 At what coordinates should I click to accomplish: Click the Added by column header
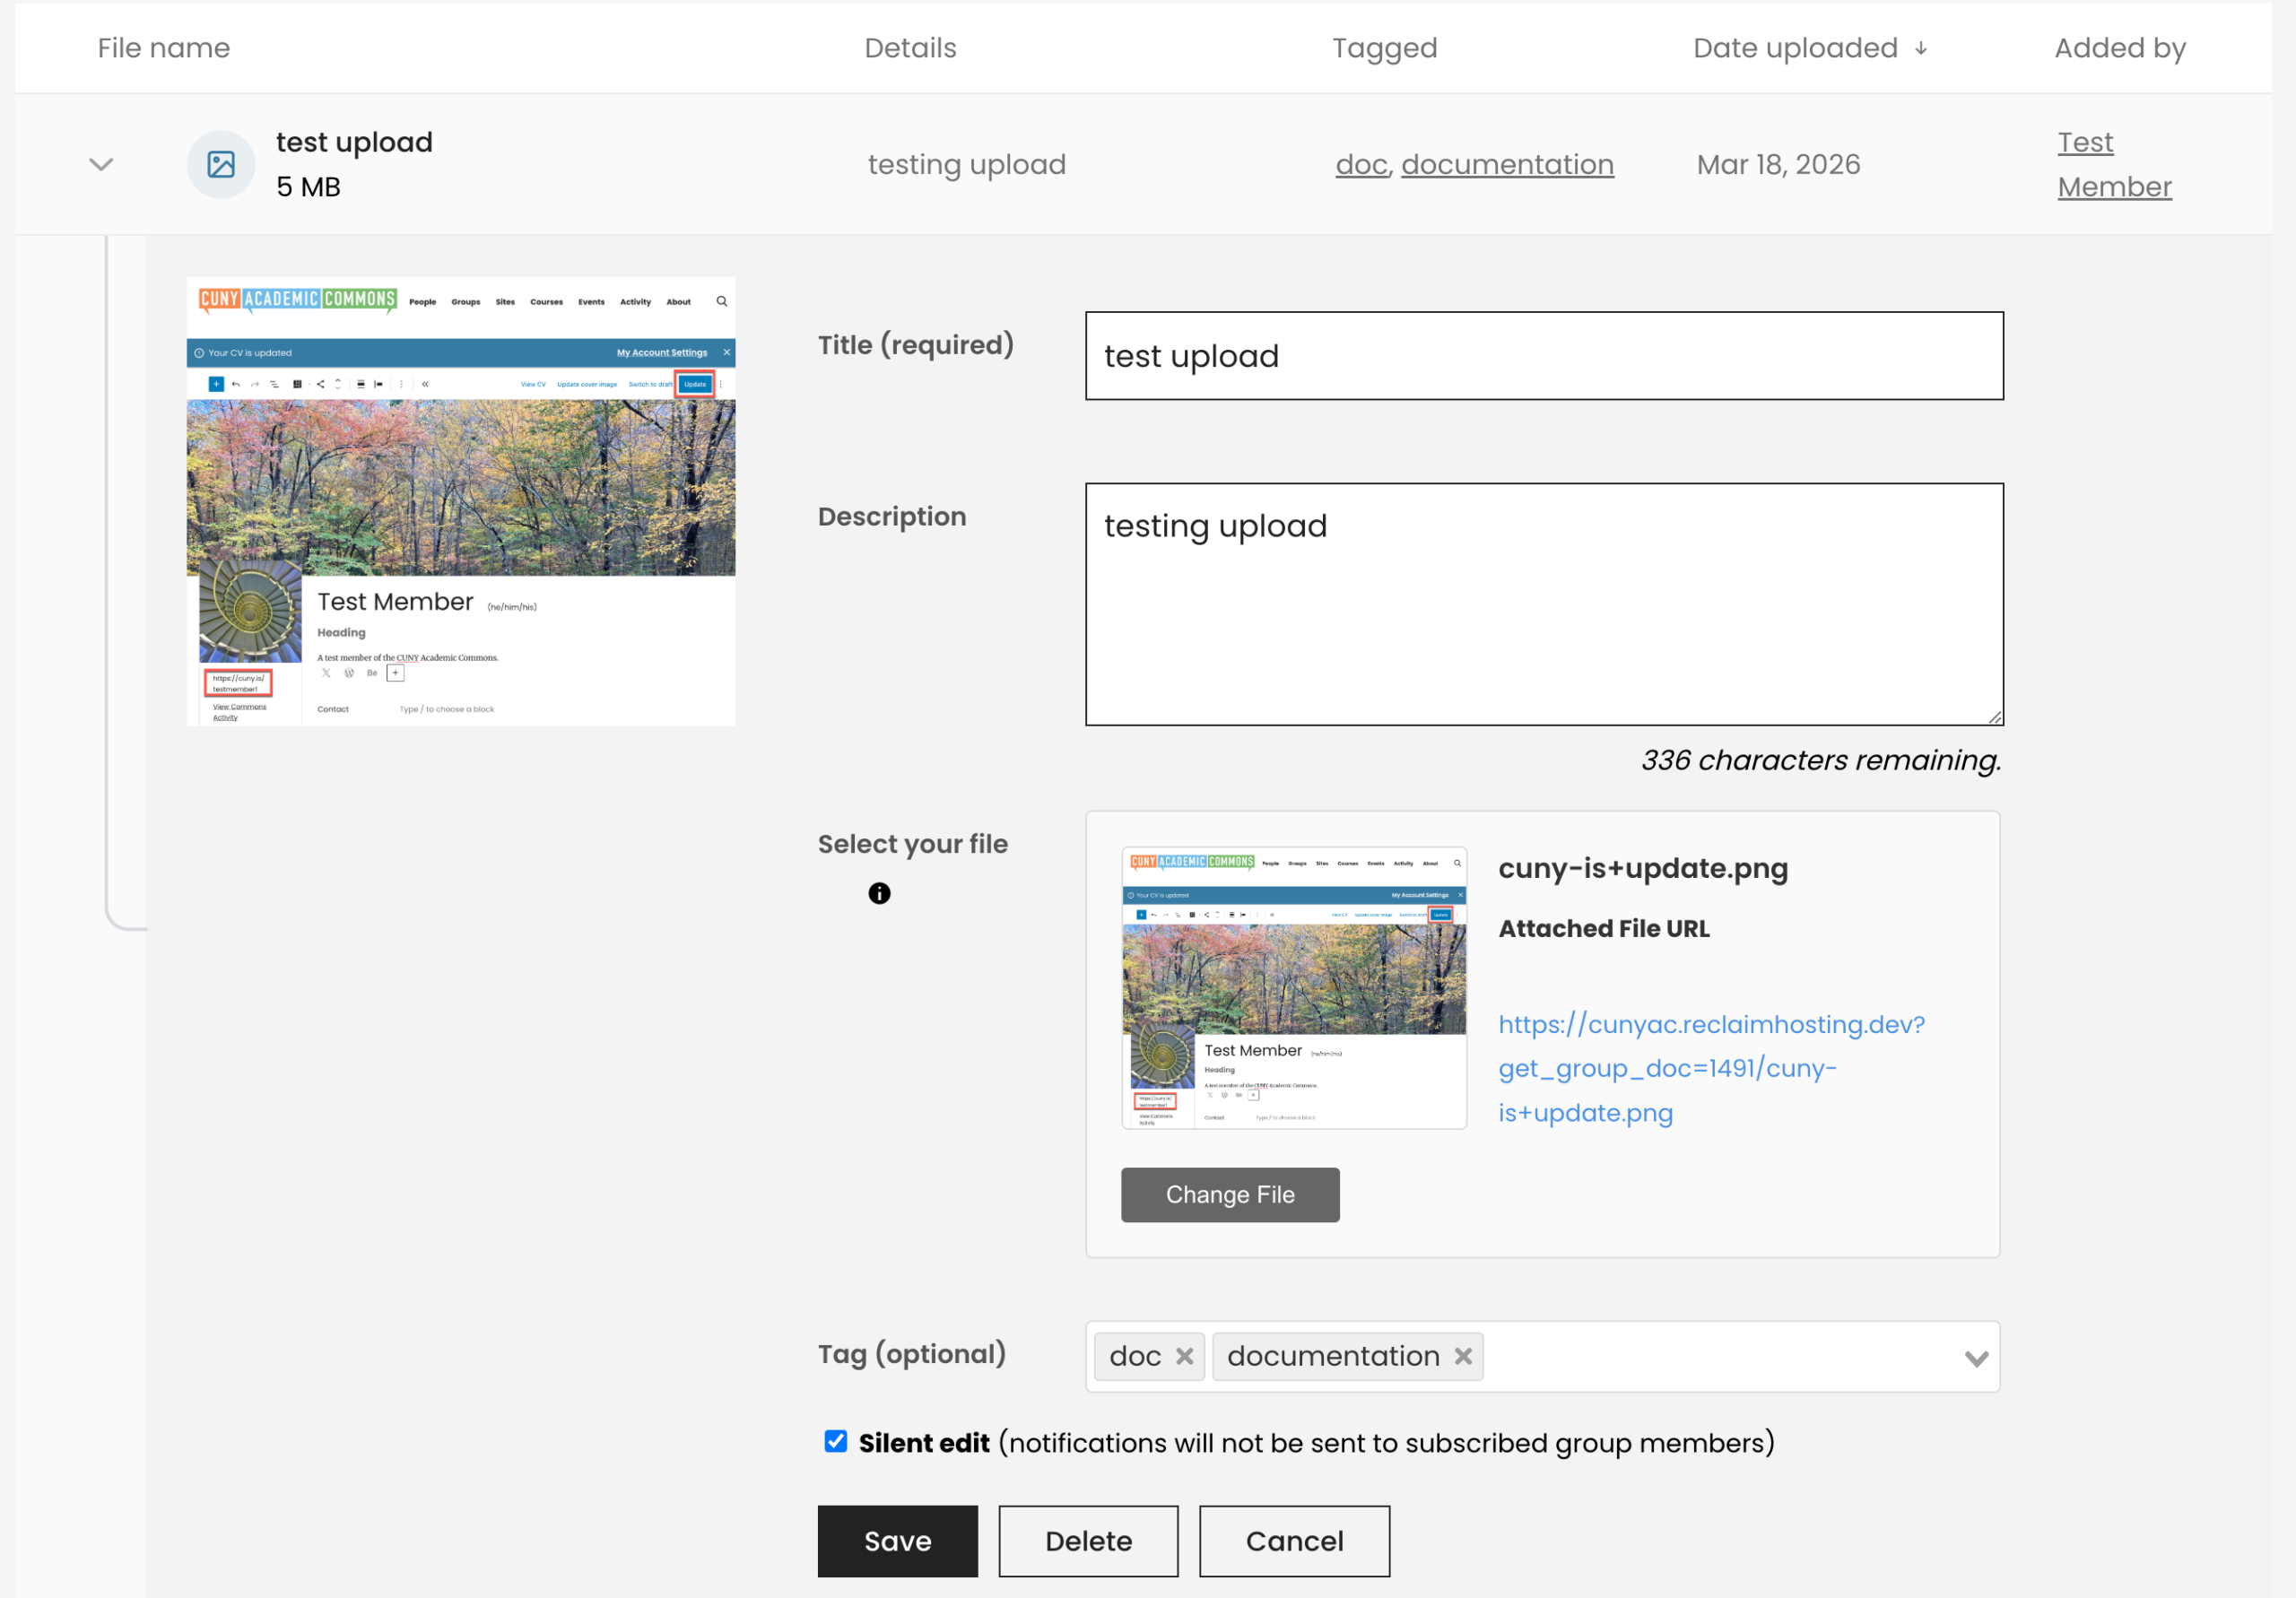point(2120,48)
